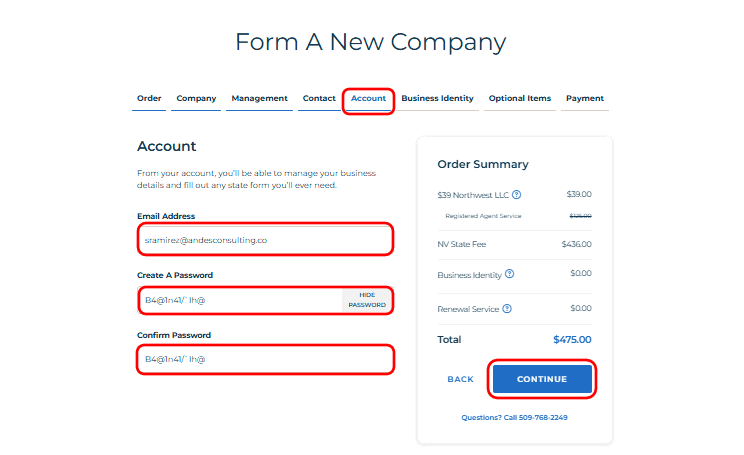Image resolution: width=744 pixels, height=455 pixels.
Task: Jump to the Payment tab
Action: (x=585, y=99)
